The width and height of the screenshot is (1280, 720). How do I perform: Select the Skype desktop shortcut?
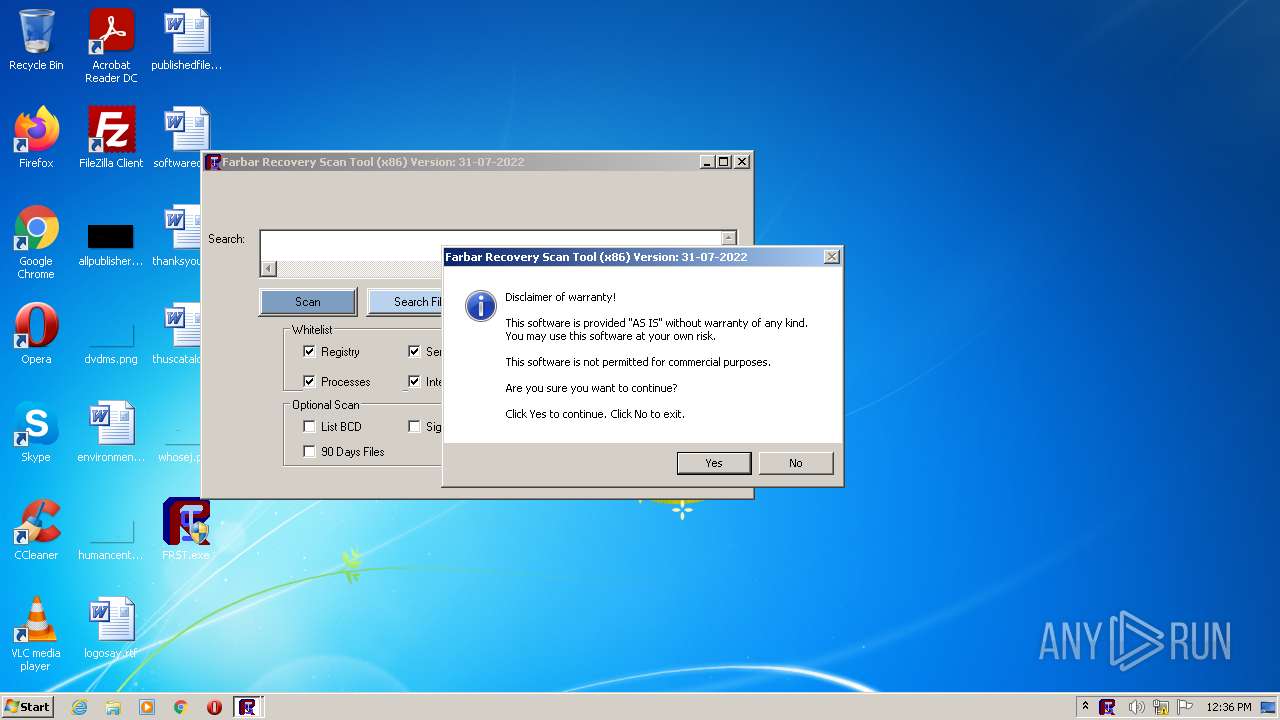pyautogui.click(x=36, y=432)
